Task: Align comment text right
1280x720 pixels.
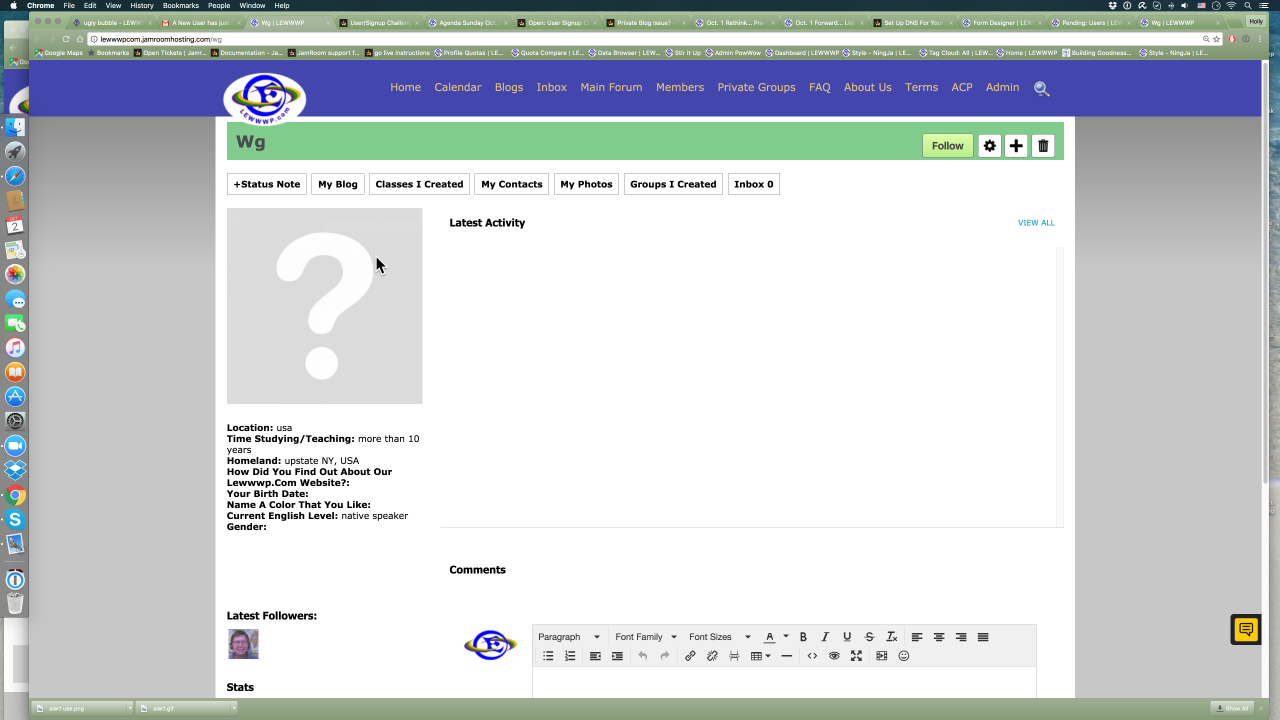Action: (x=961, y=637)
